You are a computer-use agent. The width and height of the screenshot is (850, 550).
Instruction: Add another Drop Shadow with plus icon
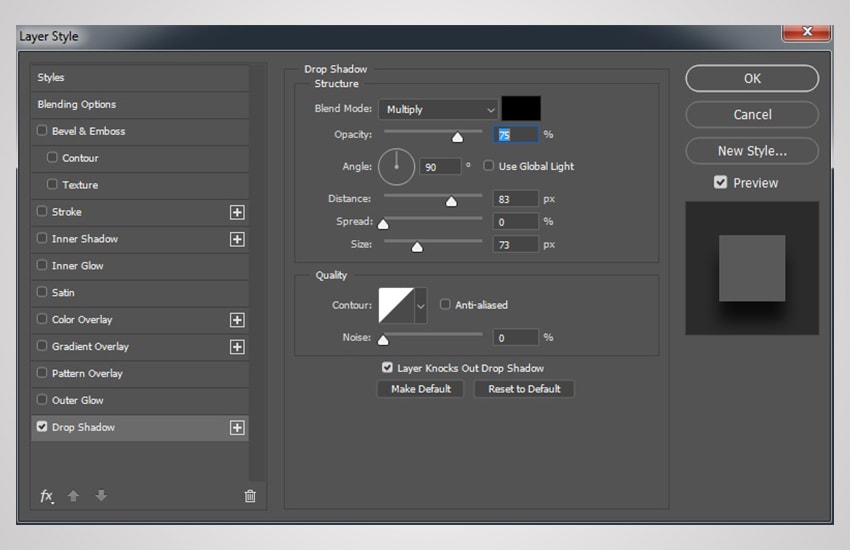237,428
